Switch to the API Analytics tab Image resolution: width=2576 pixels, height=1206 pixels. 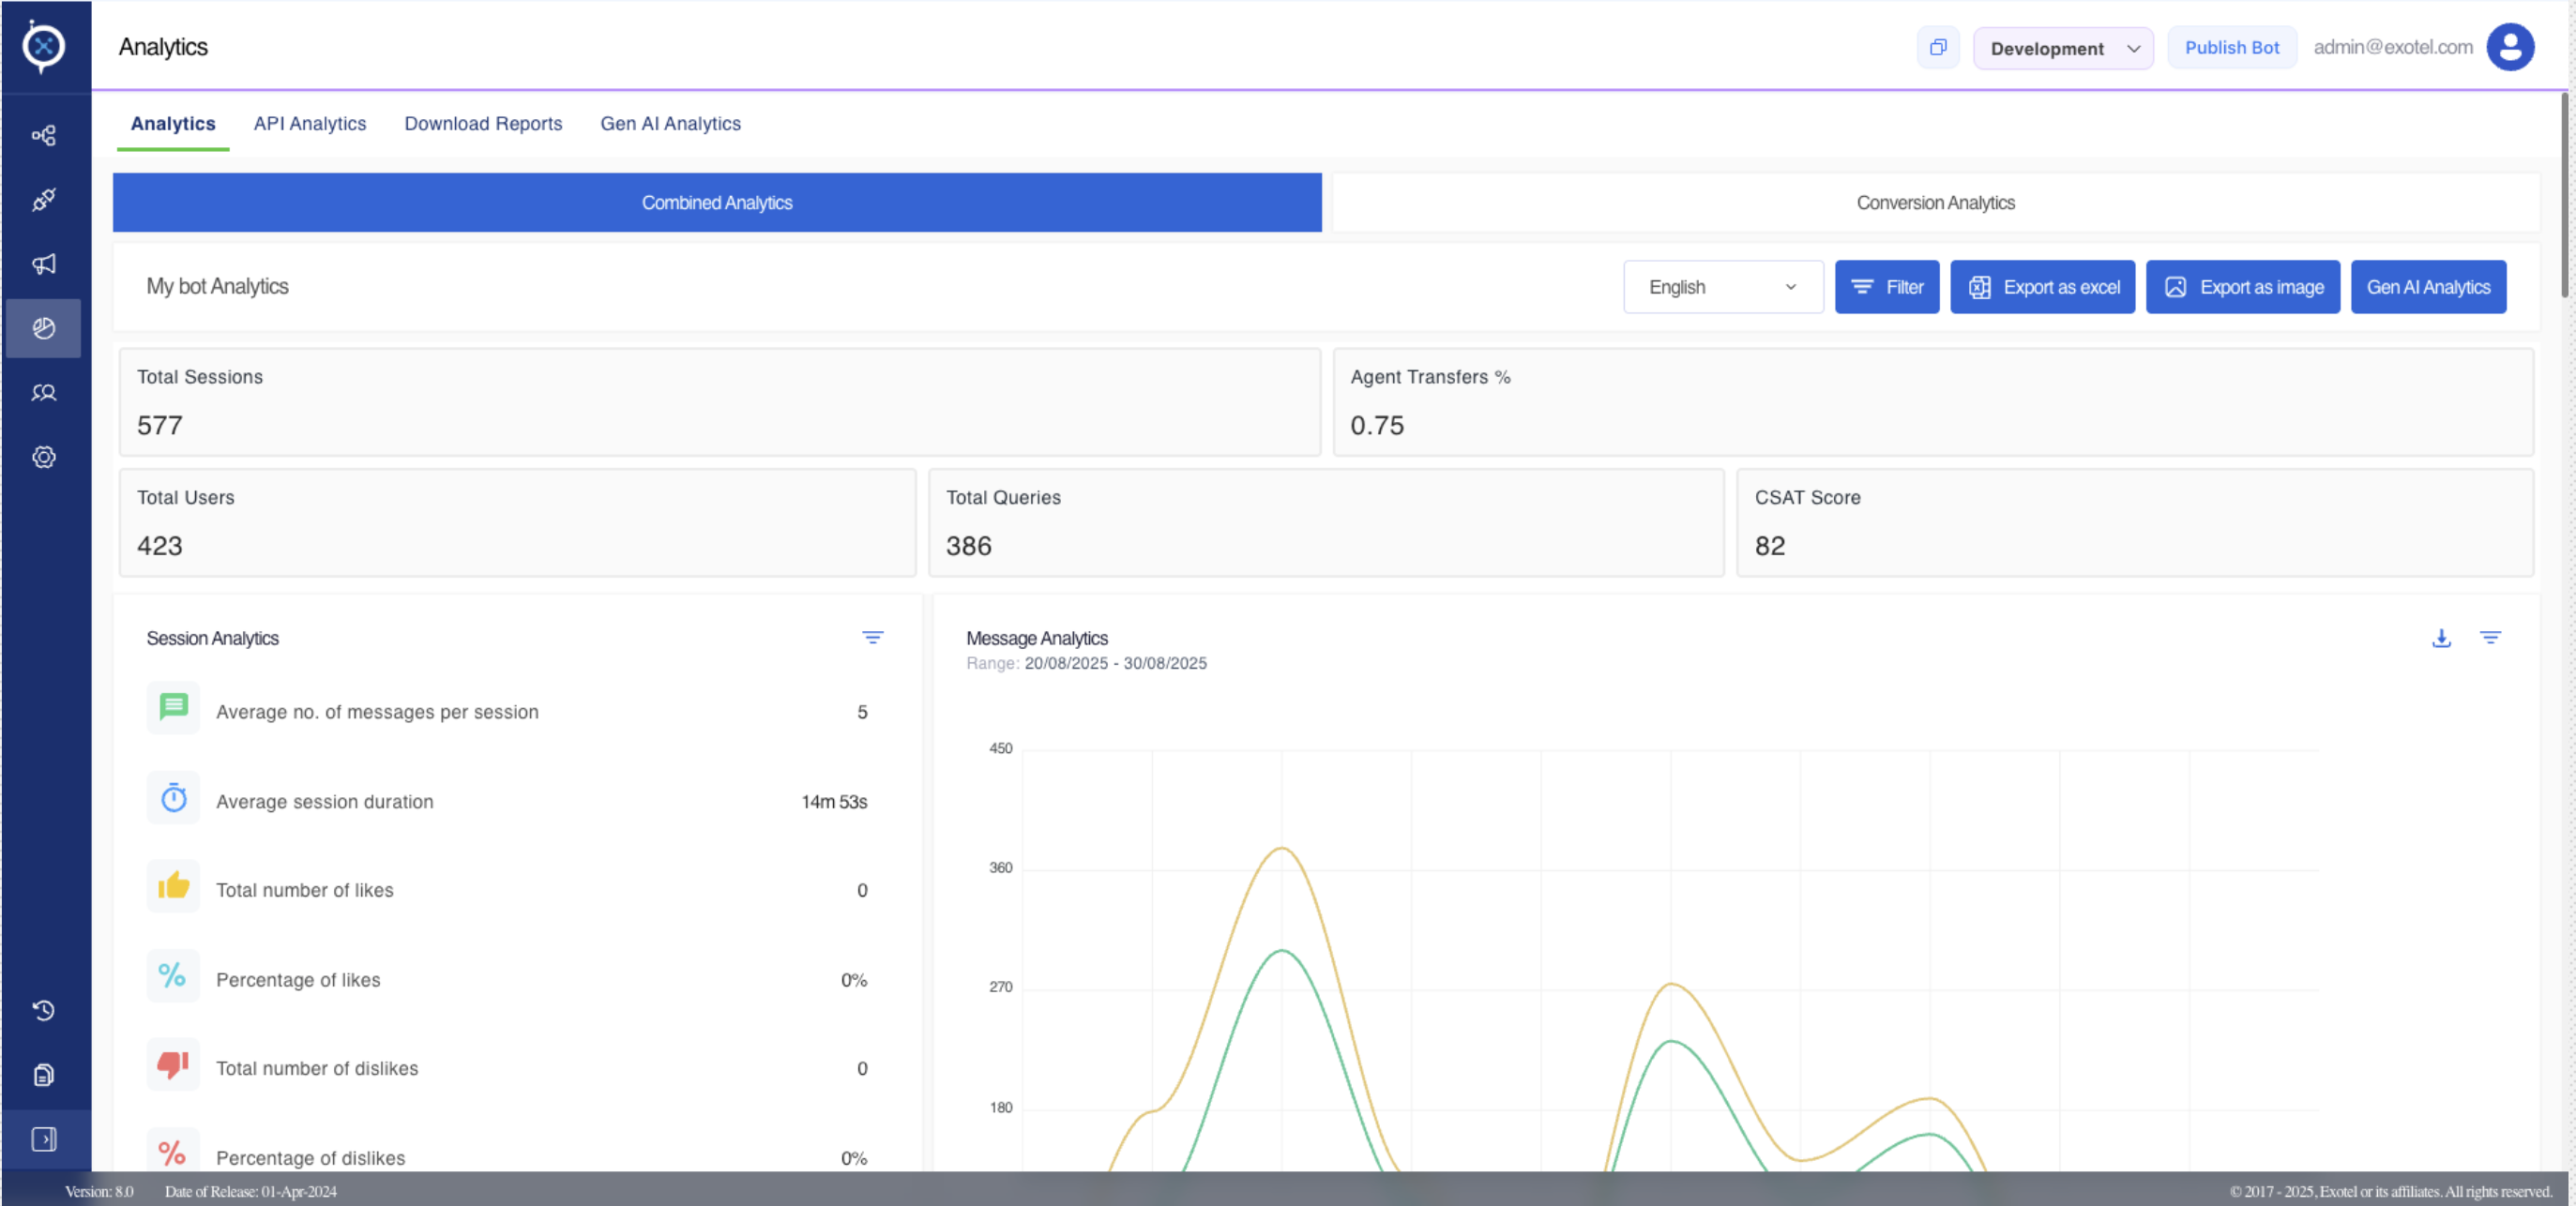[310, 123]
